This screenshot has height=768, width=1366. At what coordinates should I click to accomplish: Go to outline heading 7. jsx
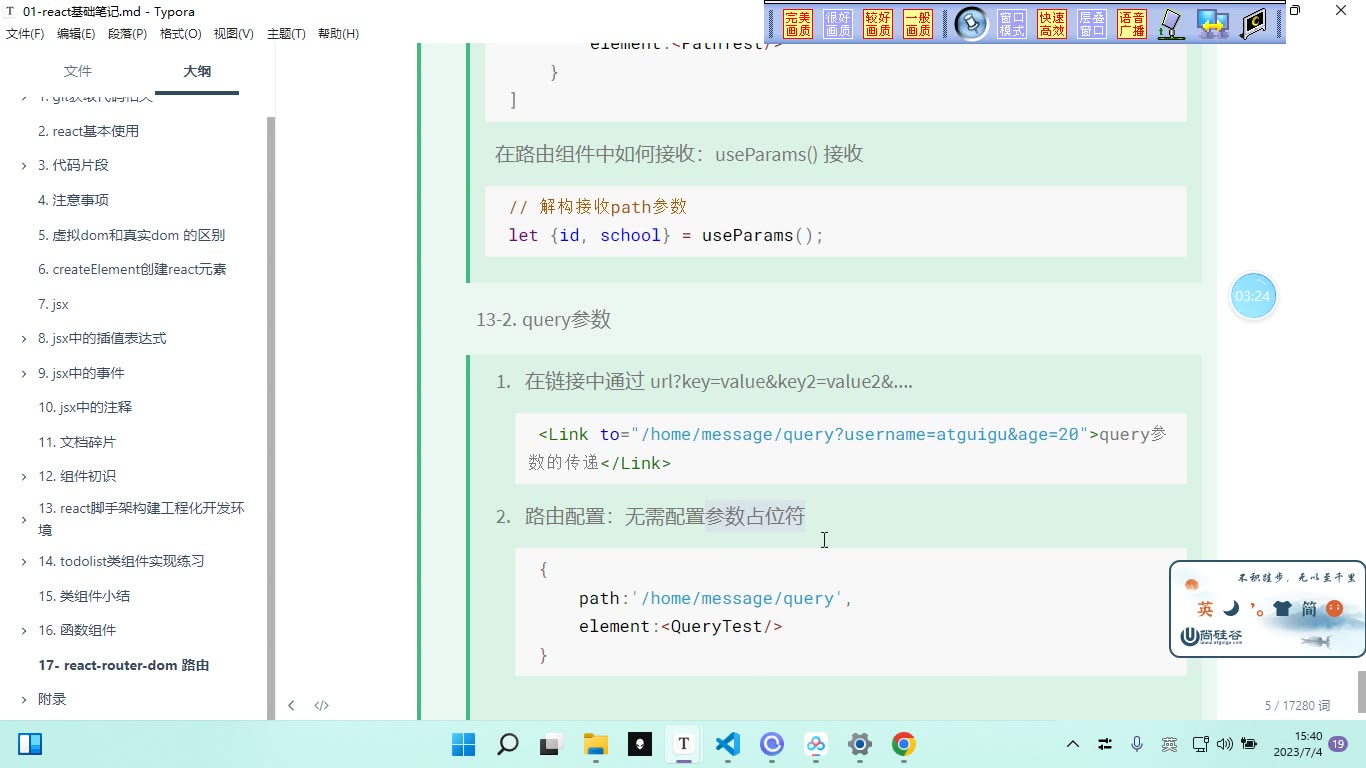[54, 304]
